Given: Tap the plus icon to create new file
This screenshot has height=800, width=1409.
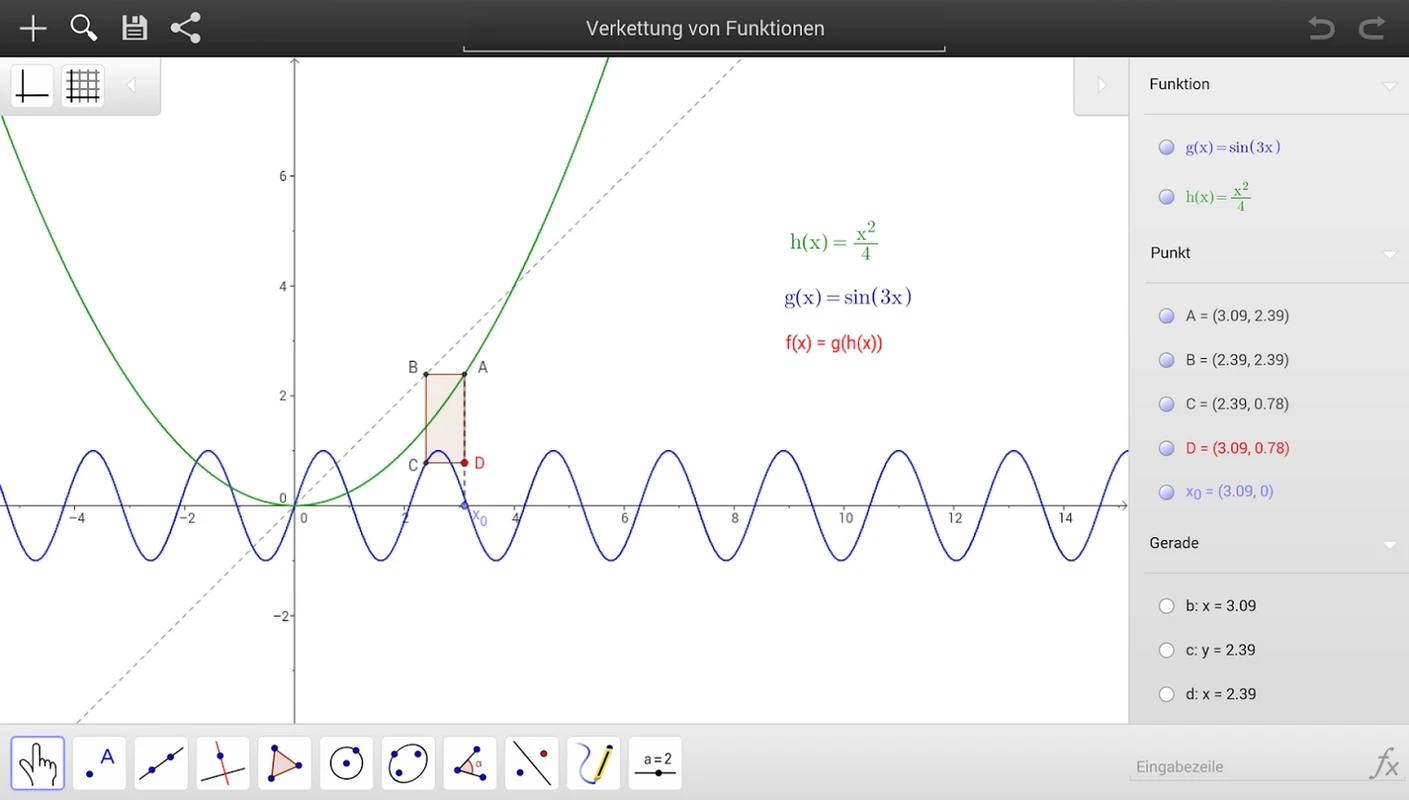Looking at the screenshot, I should pos(33,28).
